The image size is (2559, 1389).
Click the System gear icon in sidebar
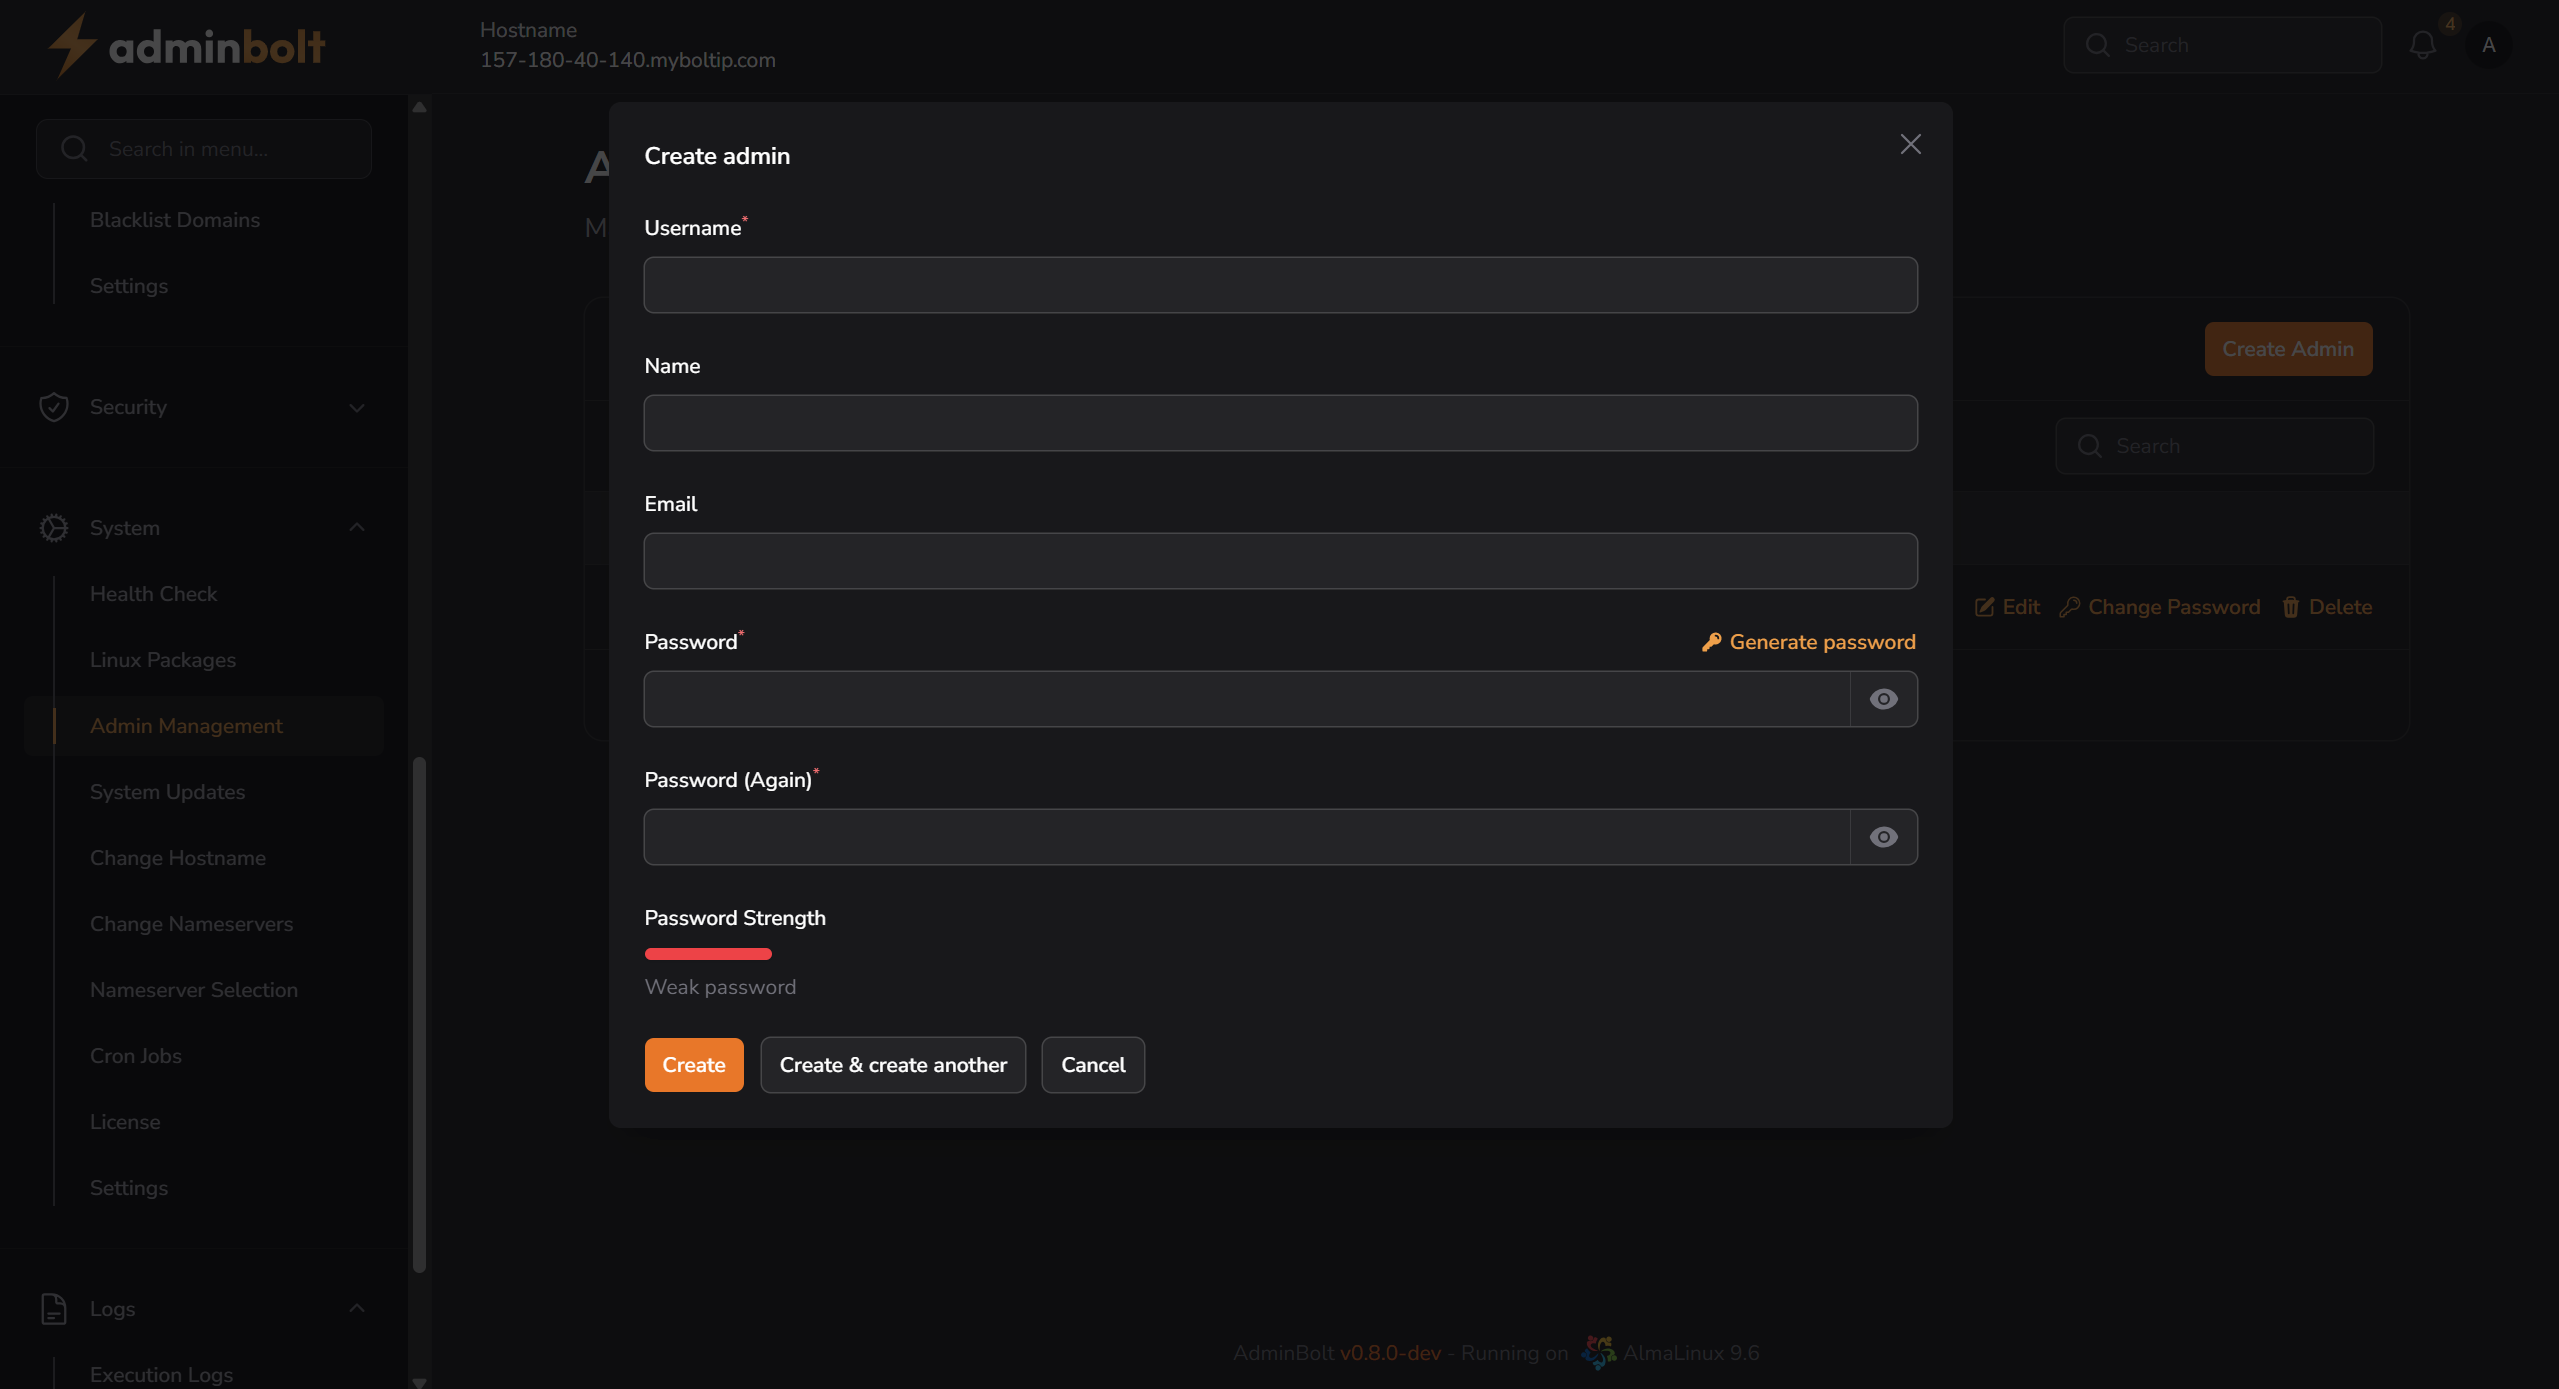(54, 527)
